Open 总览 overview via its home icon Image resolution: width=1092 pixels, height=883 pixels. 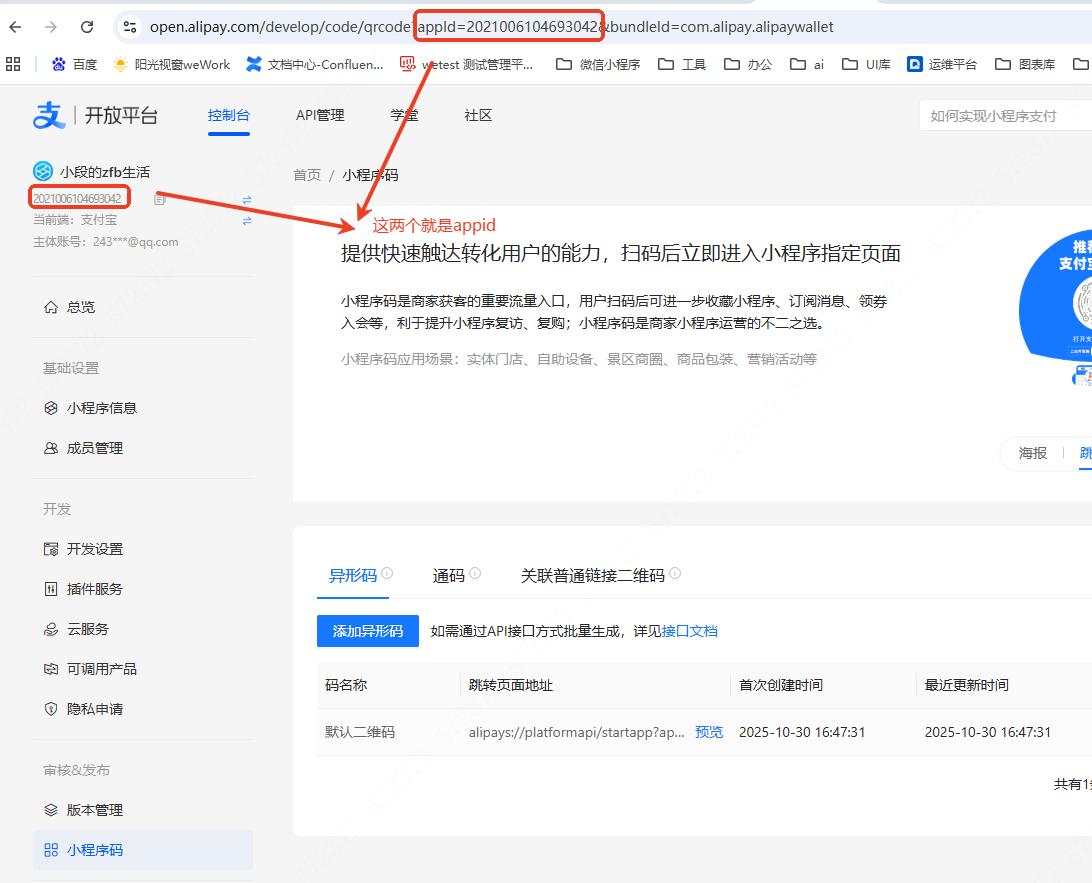point(51,307)
